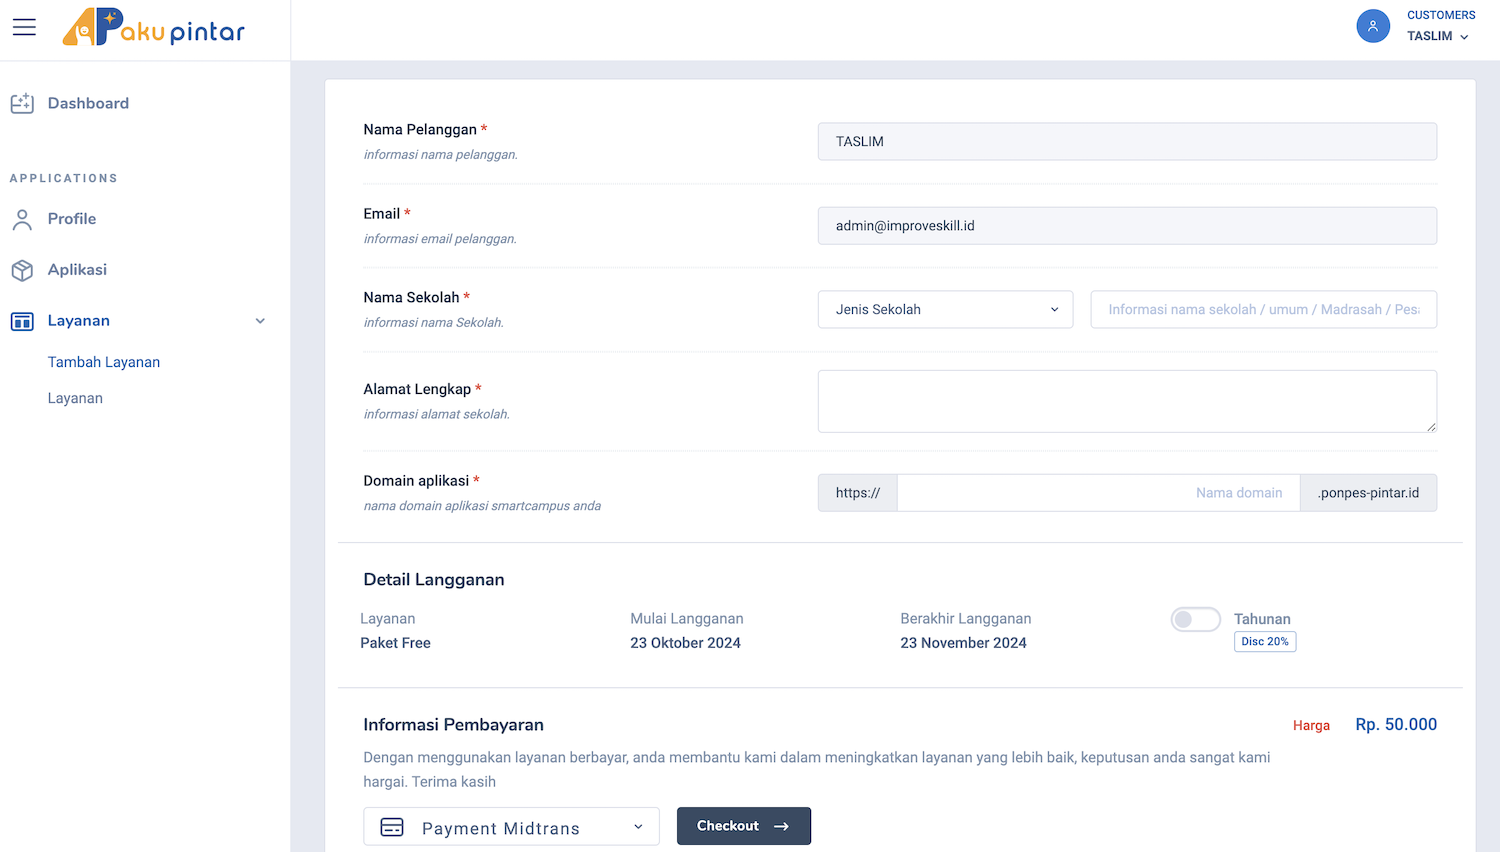The height and width of the screenshot is (852, 1500).
Task: Click the Profile person icon
Action: tap(22, 219)
